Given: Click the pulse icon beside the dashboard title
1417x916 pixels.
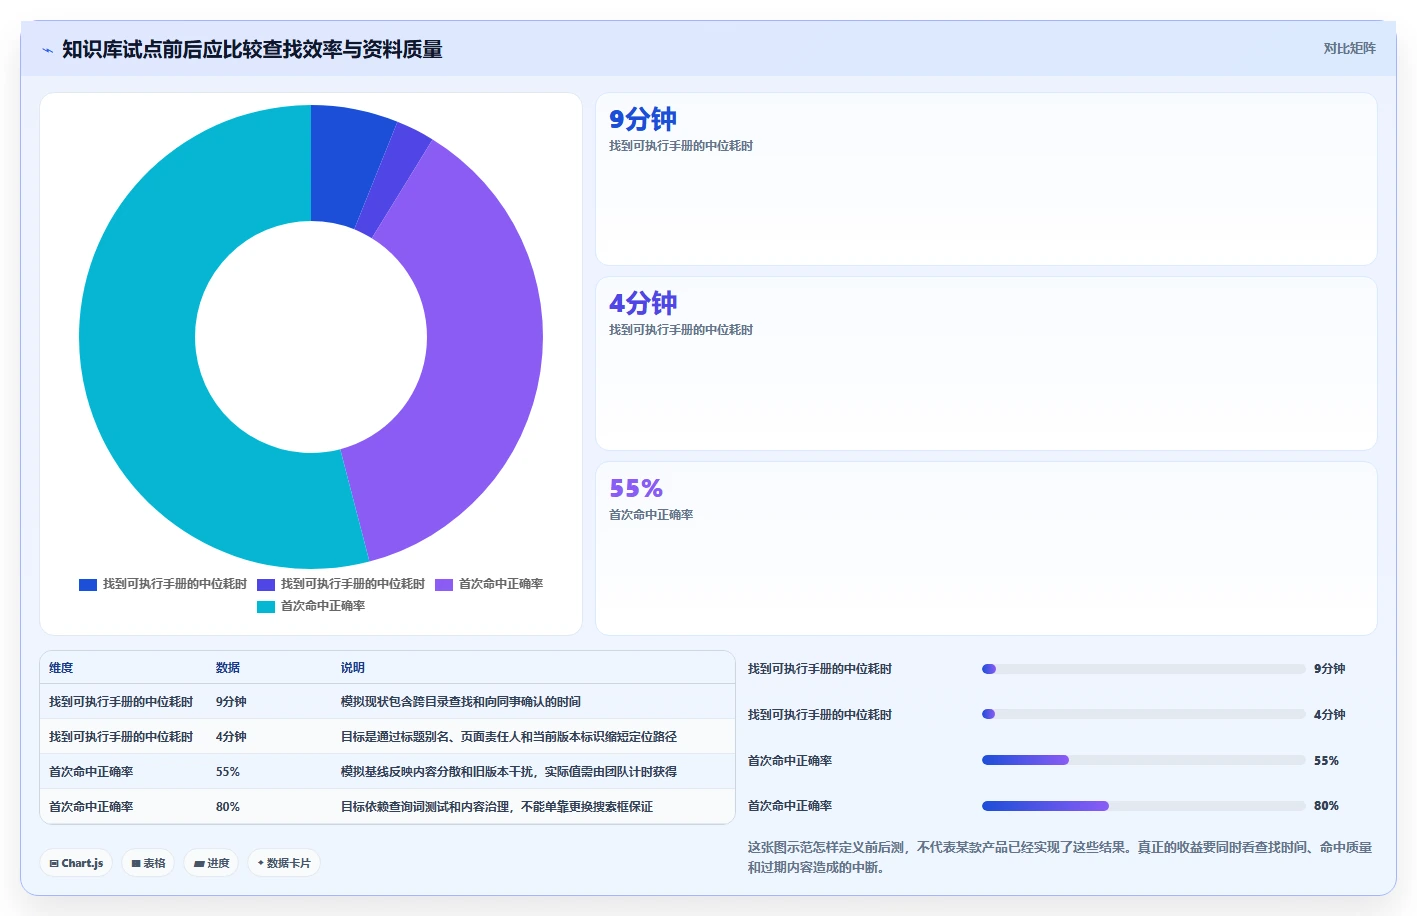Looking at the screenshot, I should [47, 50].
